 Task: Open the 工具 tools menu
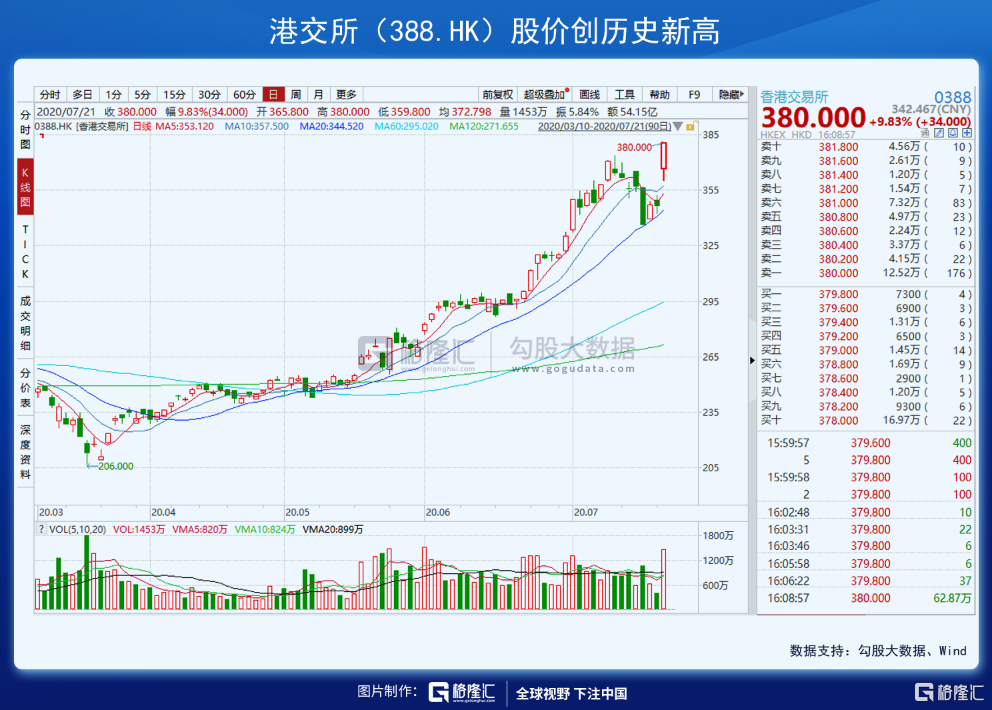tap(624, 94)
